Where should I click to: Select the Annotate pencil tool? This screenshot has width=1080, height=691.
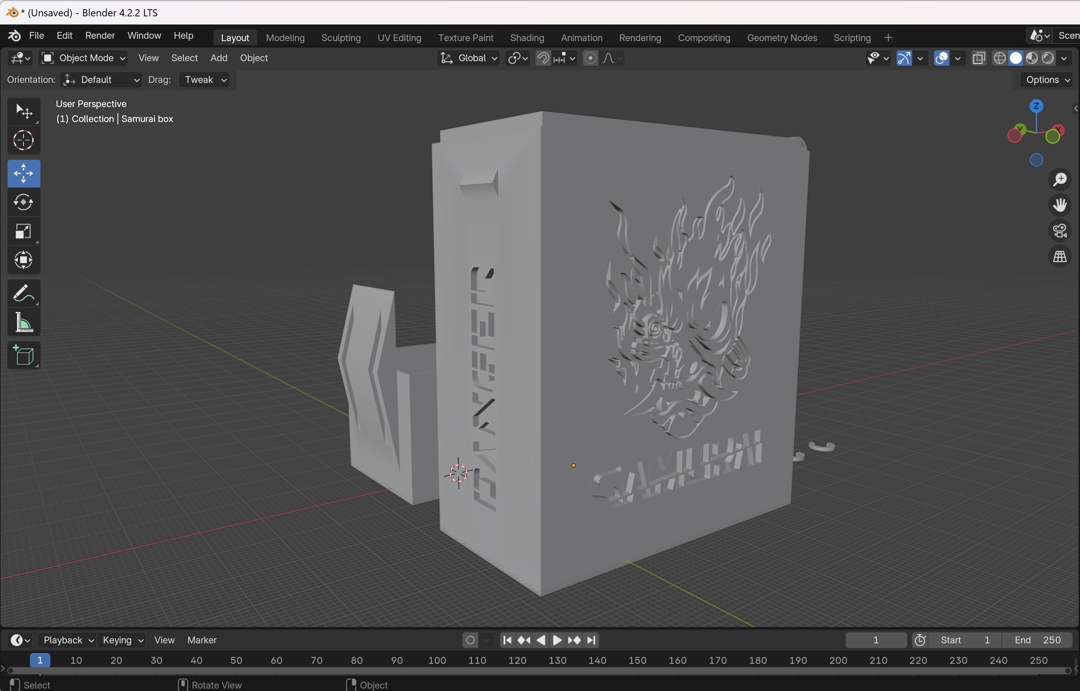(x=23, y=294)
